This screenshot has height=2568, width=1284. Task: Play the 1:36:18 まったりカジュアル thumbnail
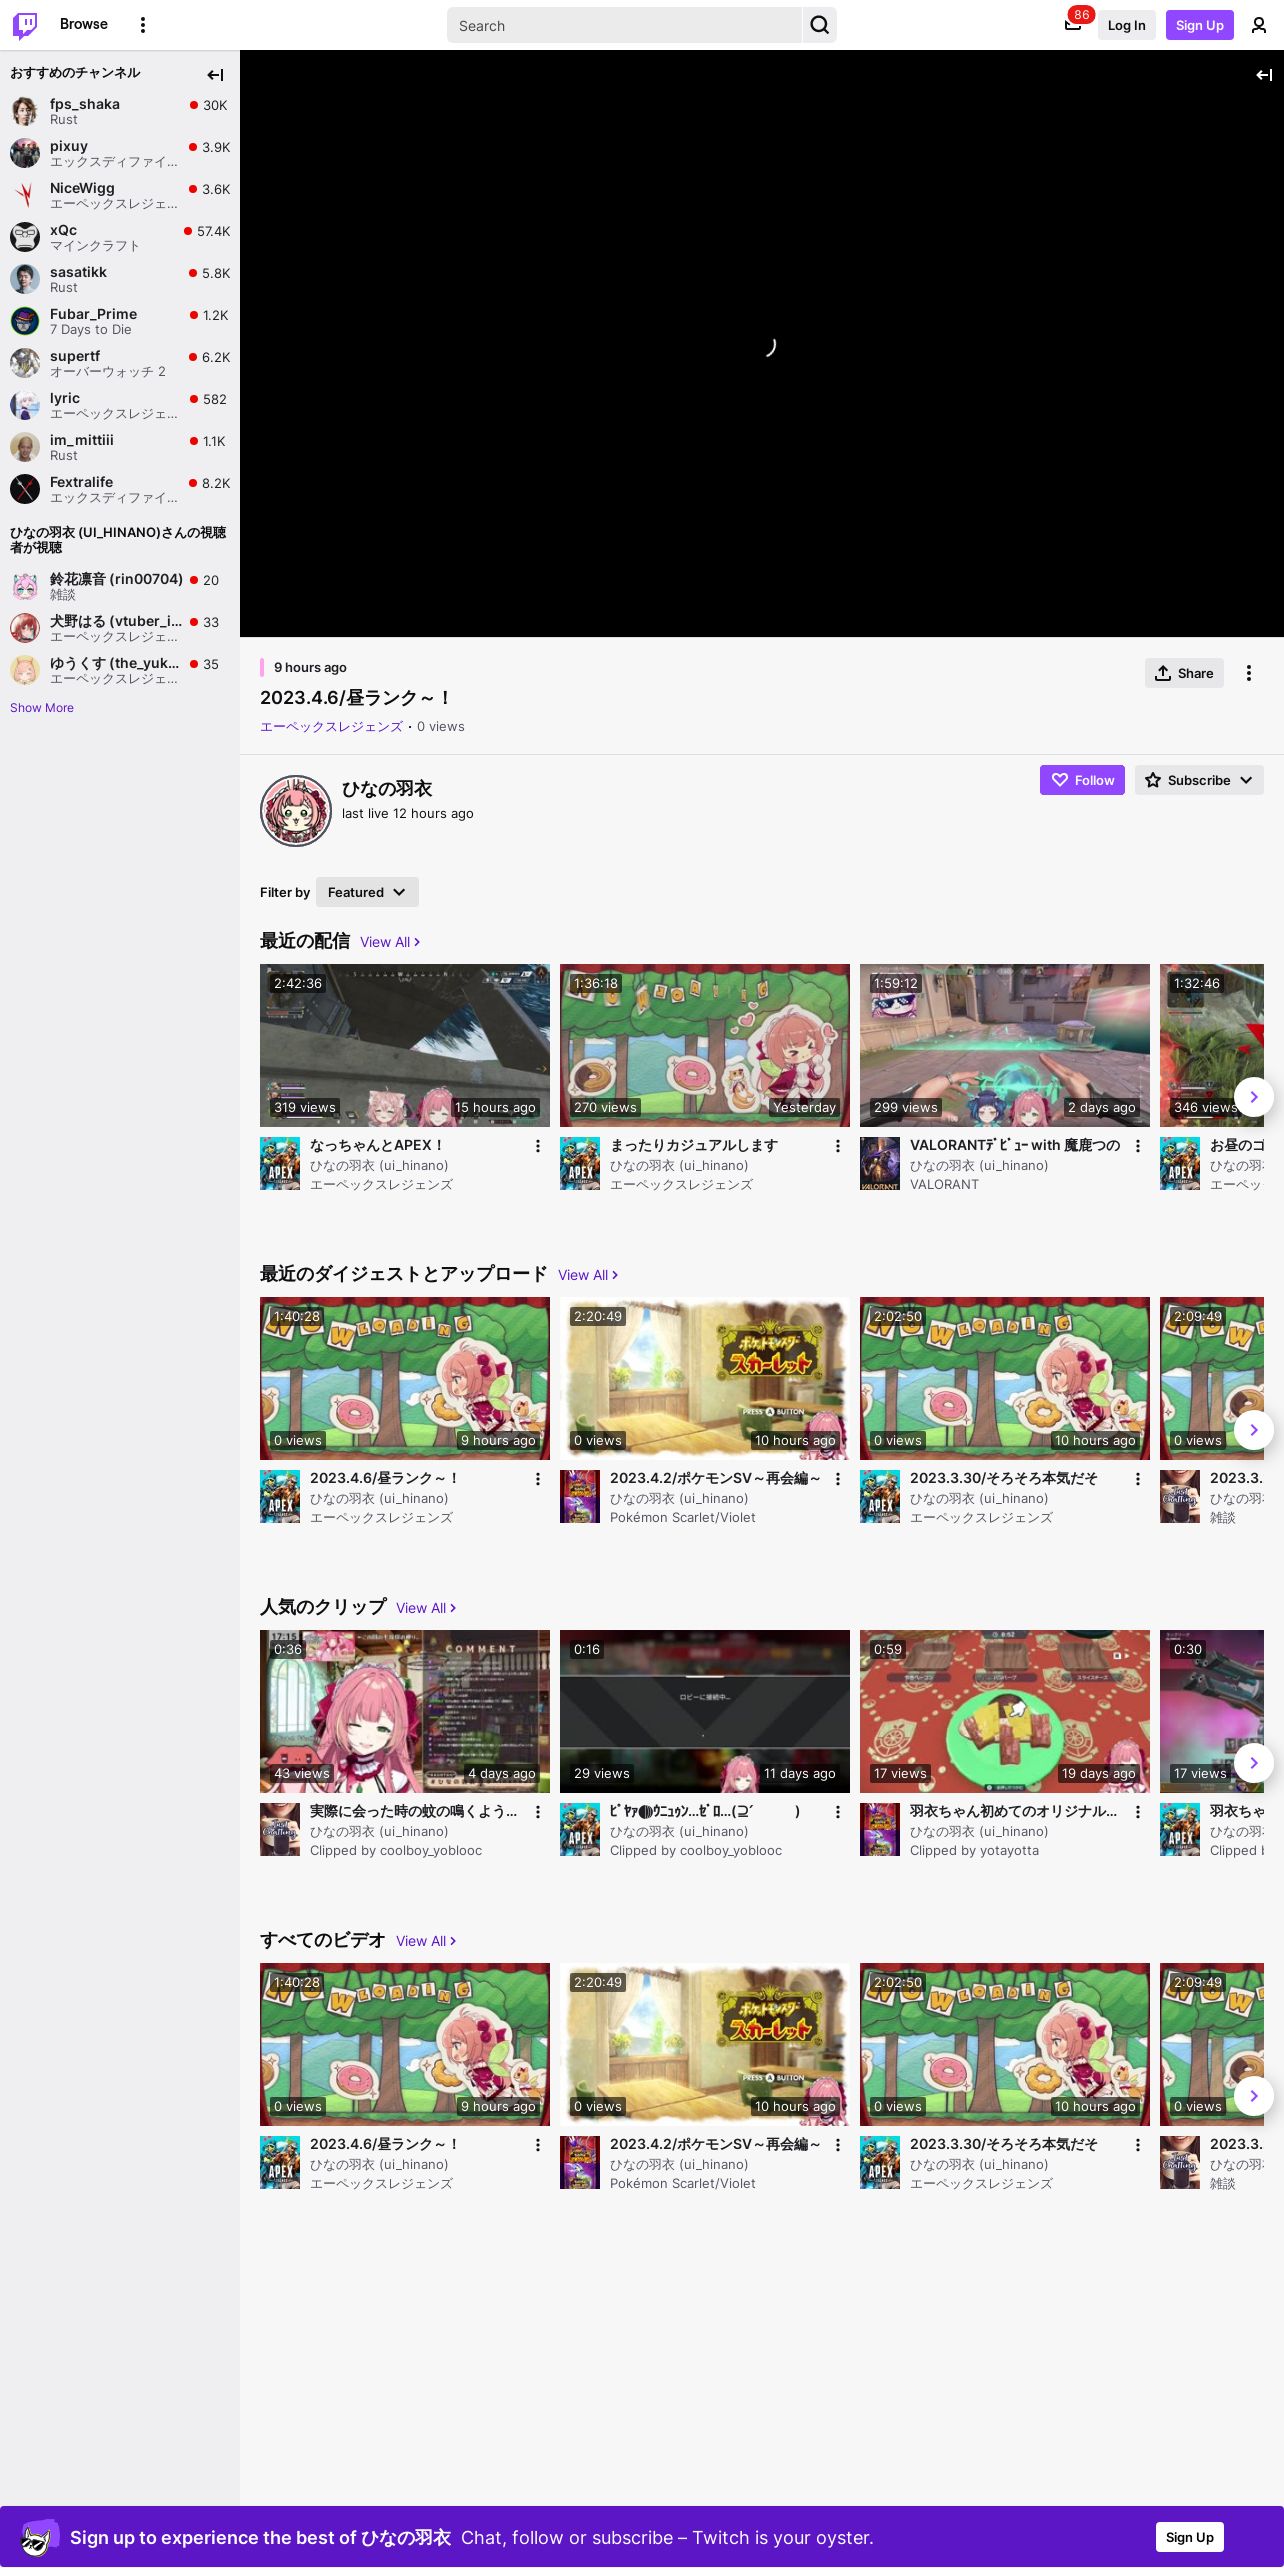tap(705, 1045)
